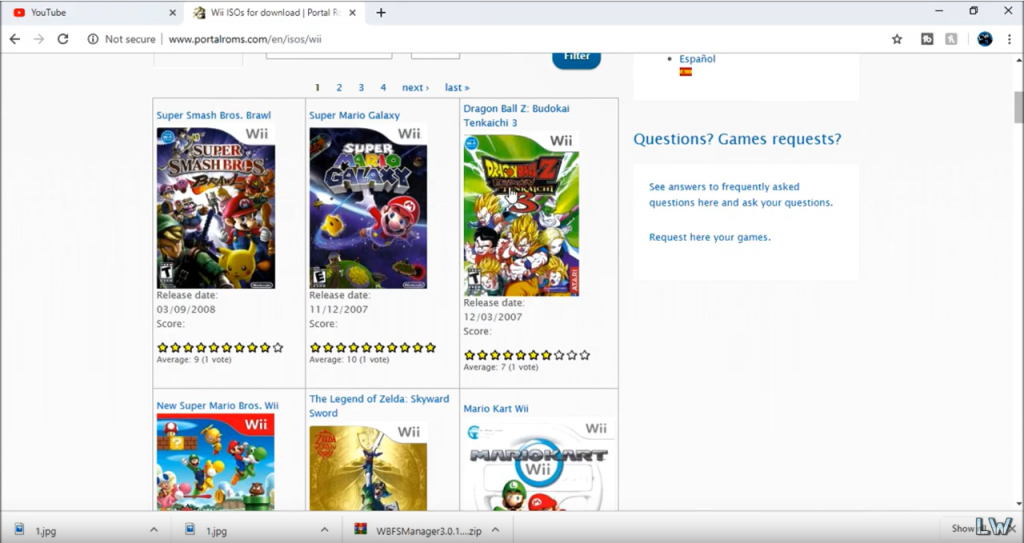This screenshot has height=543, width=1024.
Task: Go to page 2 of results
Action: pyautogui.click(x=339, y=88)
